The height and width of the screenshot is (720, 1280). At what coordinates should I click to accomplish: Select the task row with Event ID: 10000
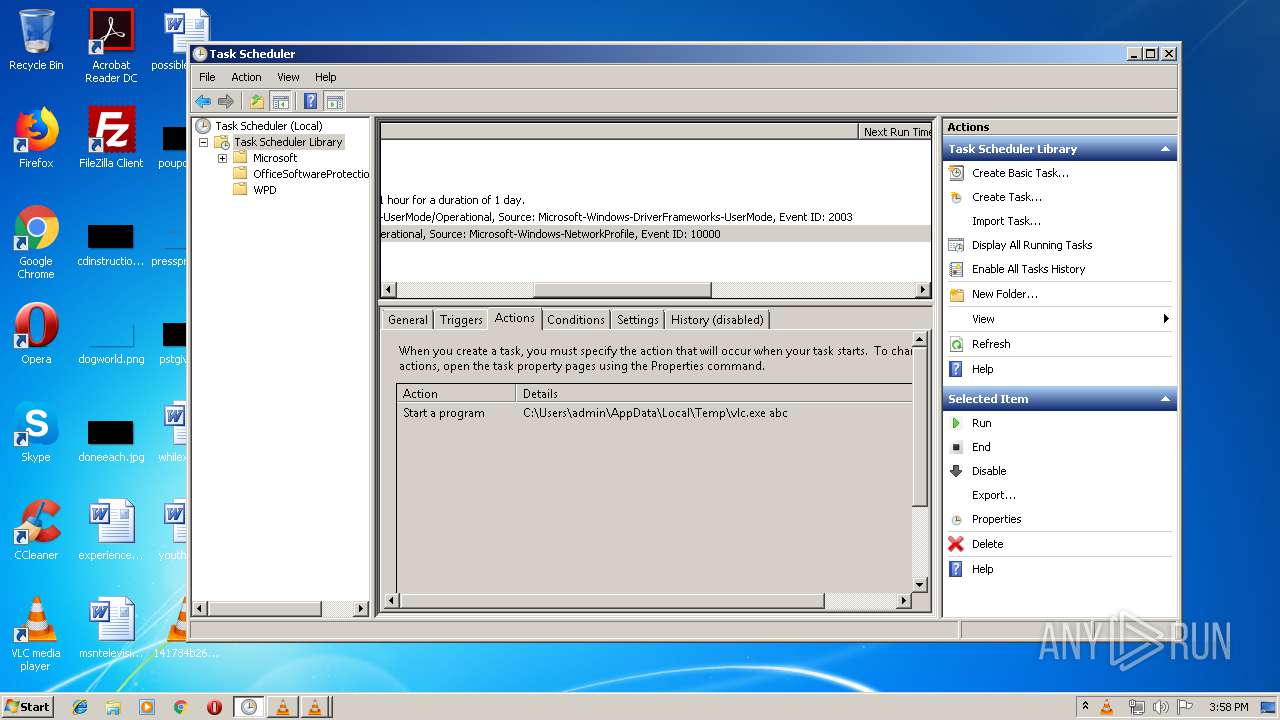pos(655,234)
